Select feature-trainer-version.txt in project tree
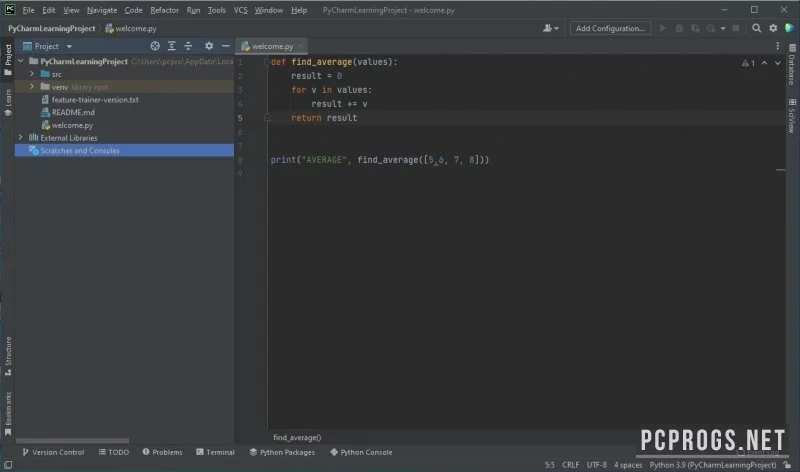 click(x=95, y=100)
